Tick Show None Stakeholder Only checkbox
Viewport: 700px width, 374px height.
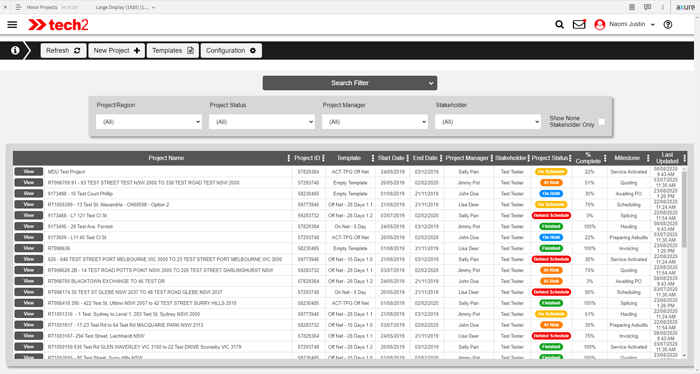coord(602,121)
